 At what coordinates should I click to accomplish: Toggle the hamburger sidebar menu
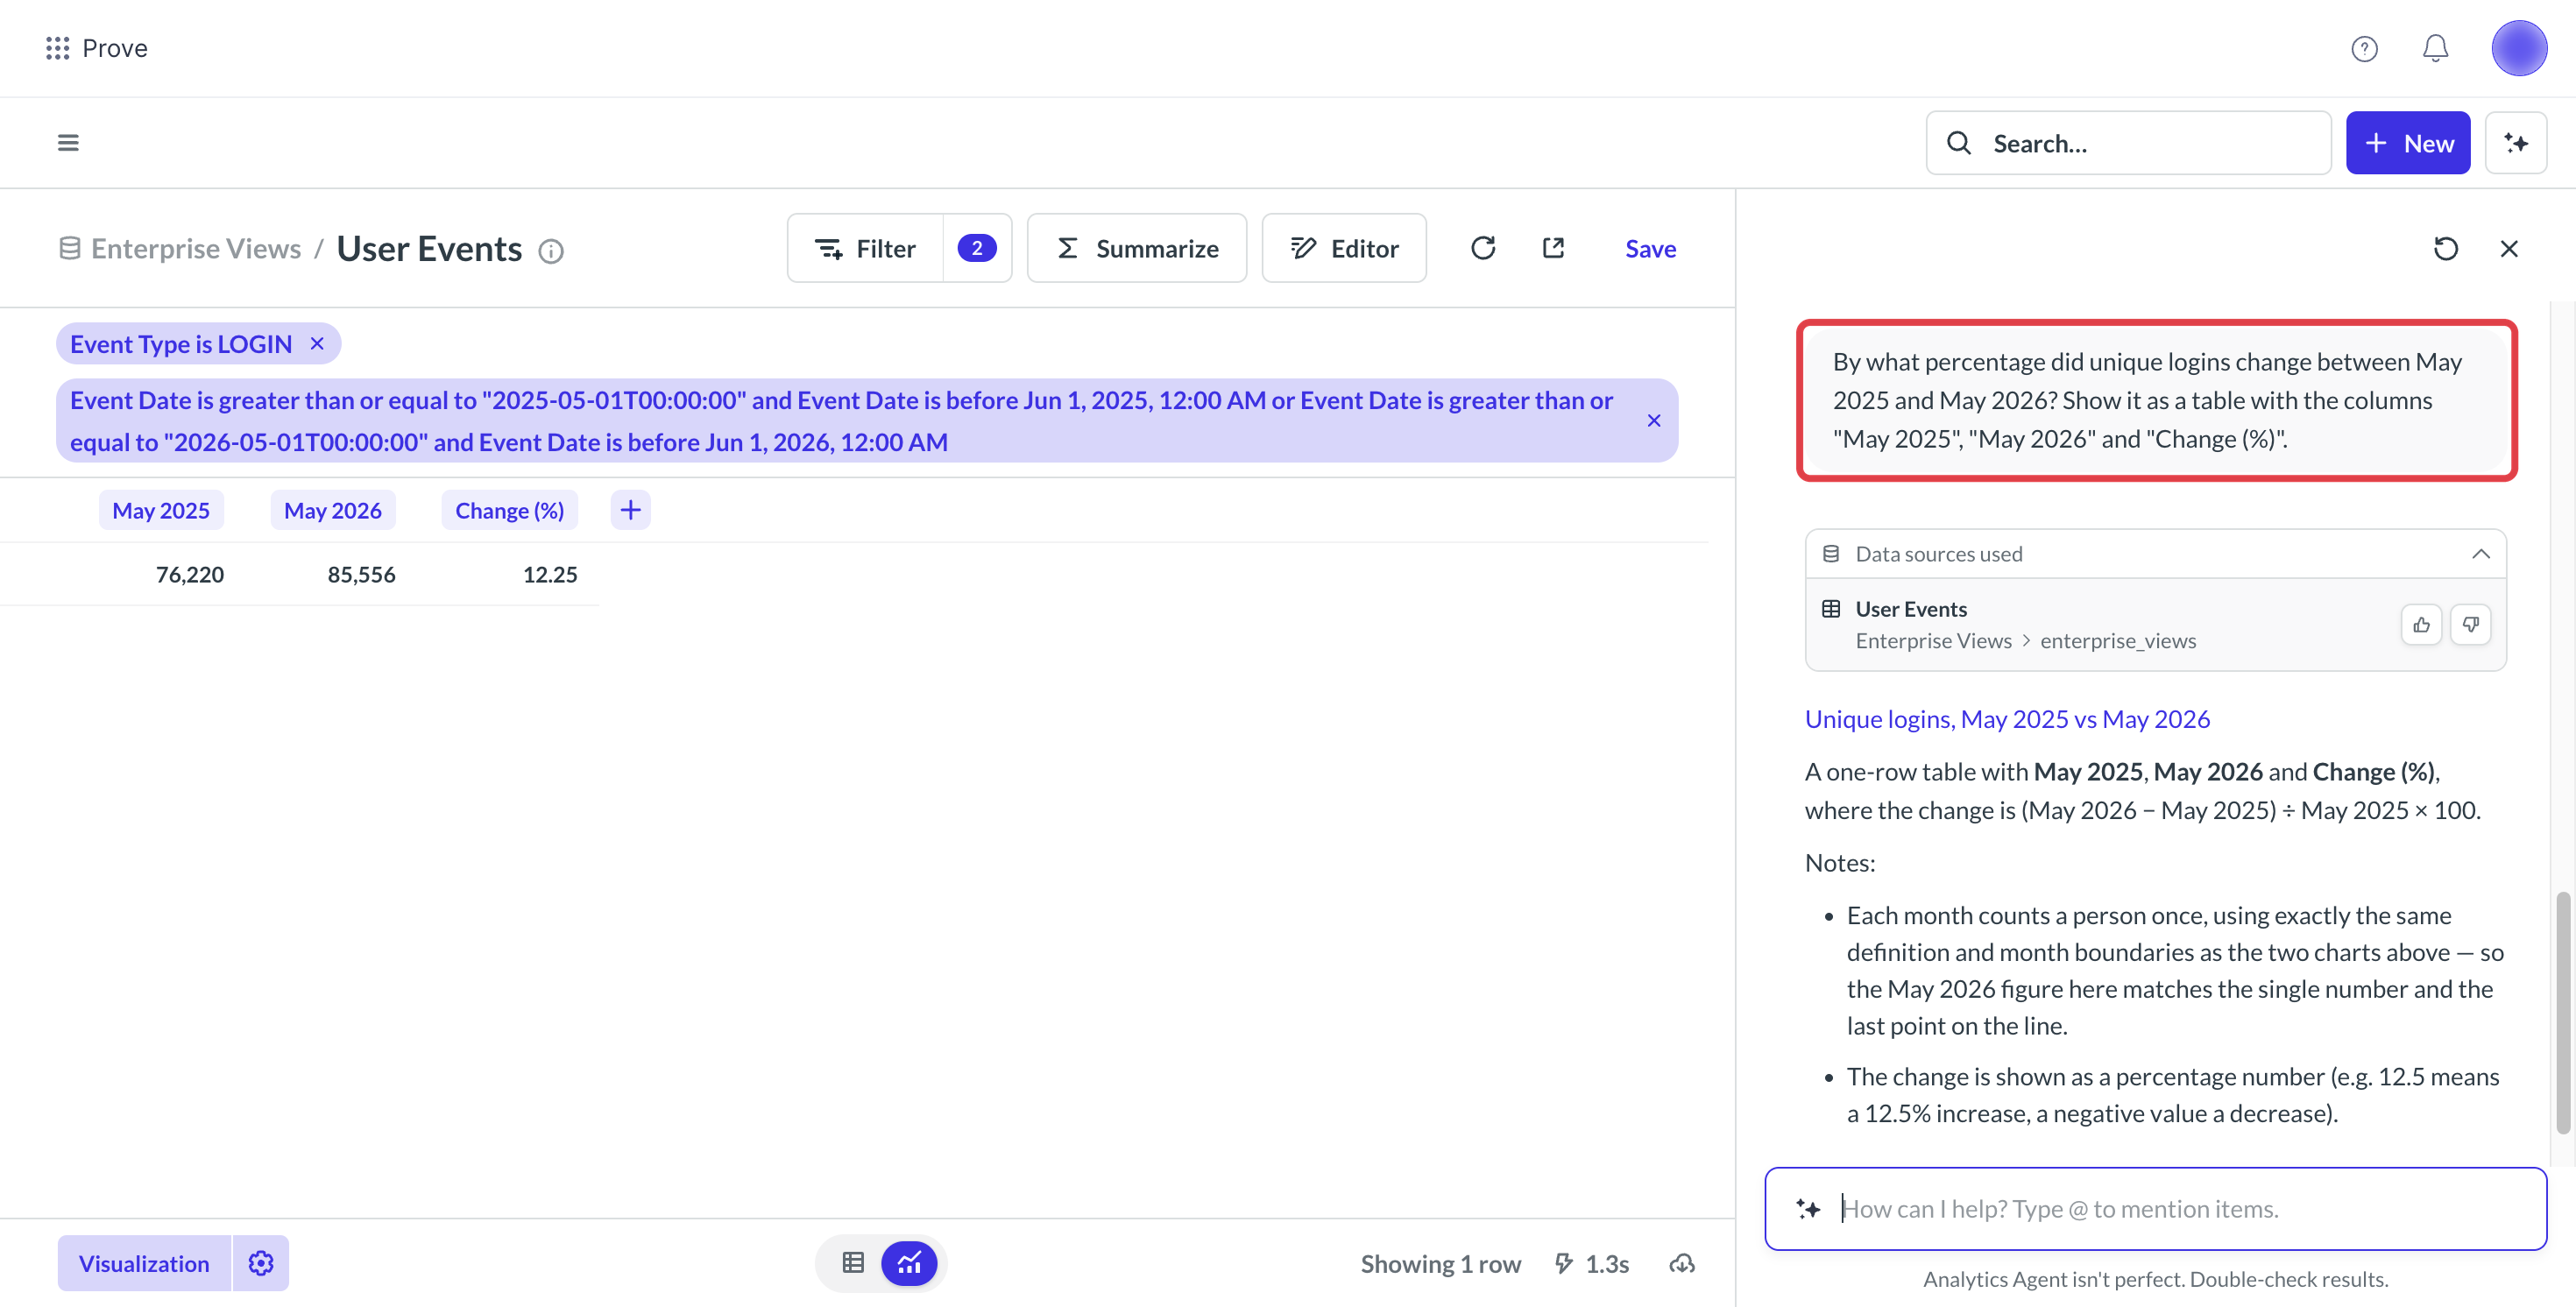[68, 143]
